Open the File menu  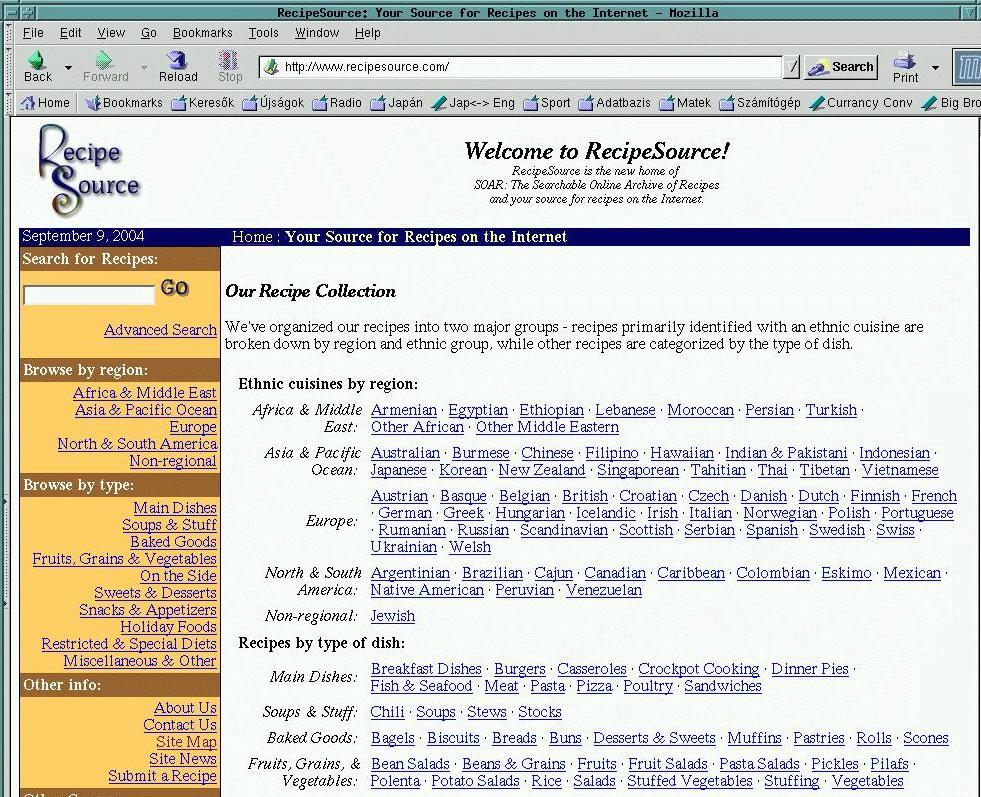pos(33,33)
